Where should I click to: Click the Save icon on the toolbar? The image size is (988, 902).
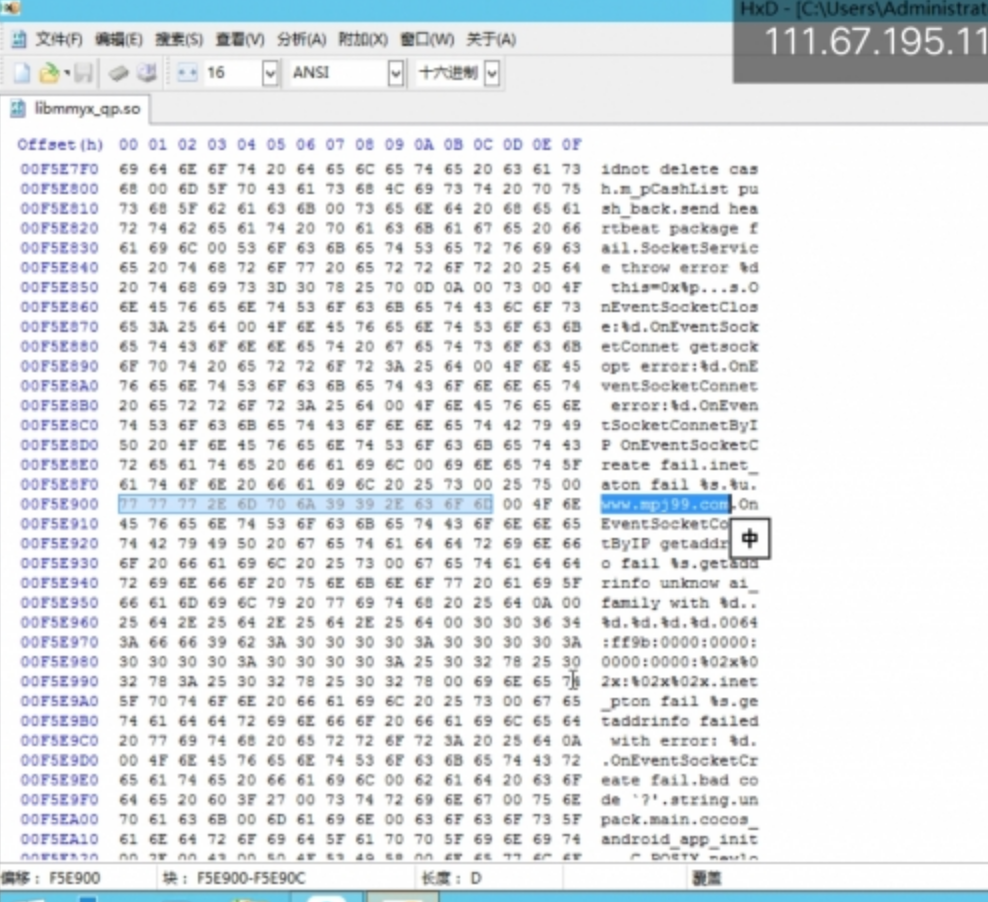coord(84,72)
